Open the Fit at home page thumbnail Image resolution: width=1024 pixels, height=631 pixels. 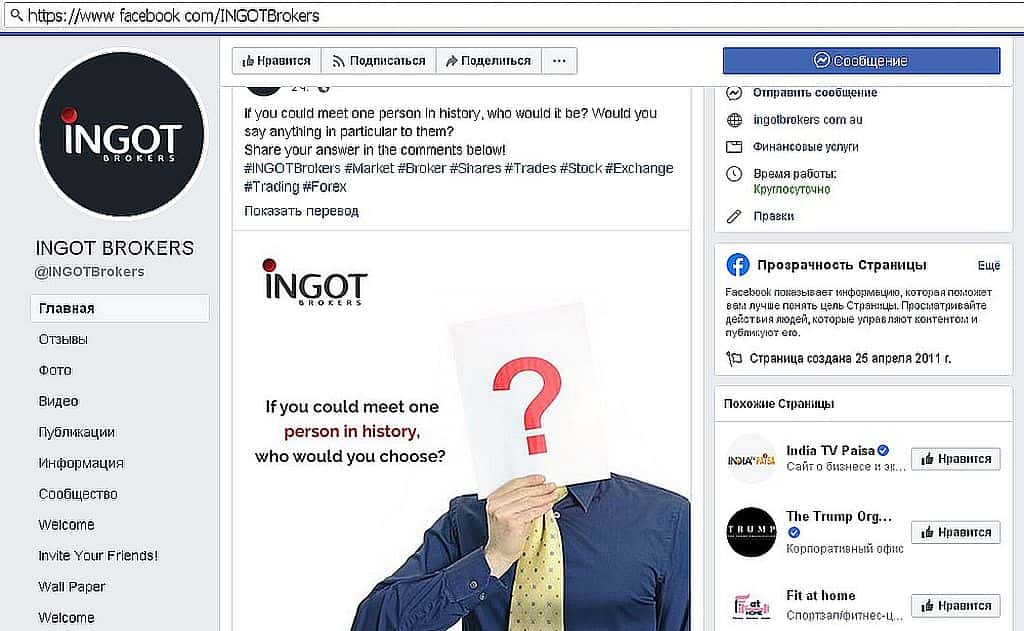tap(751, 606)
